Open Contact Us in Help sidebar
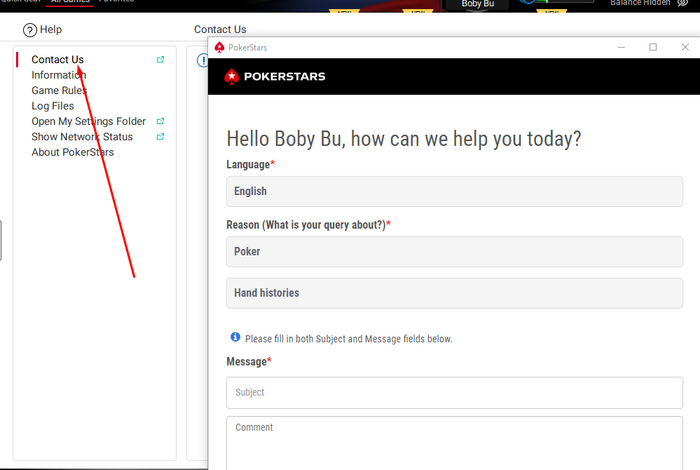The width and height of the screenshot is (700, 470). (58, 59)
